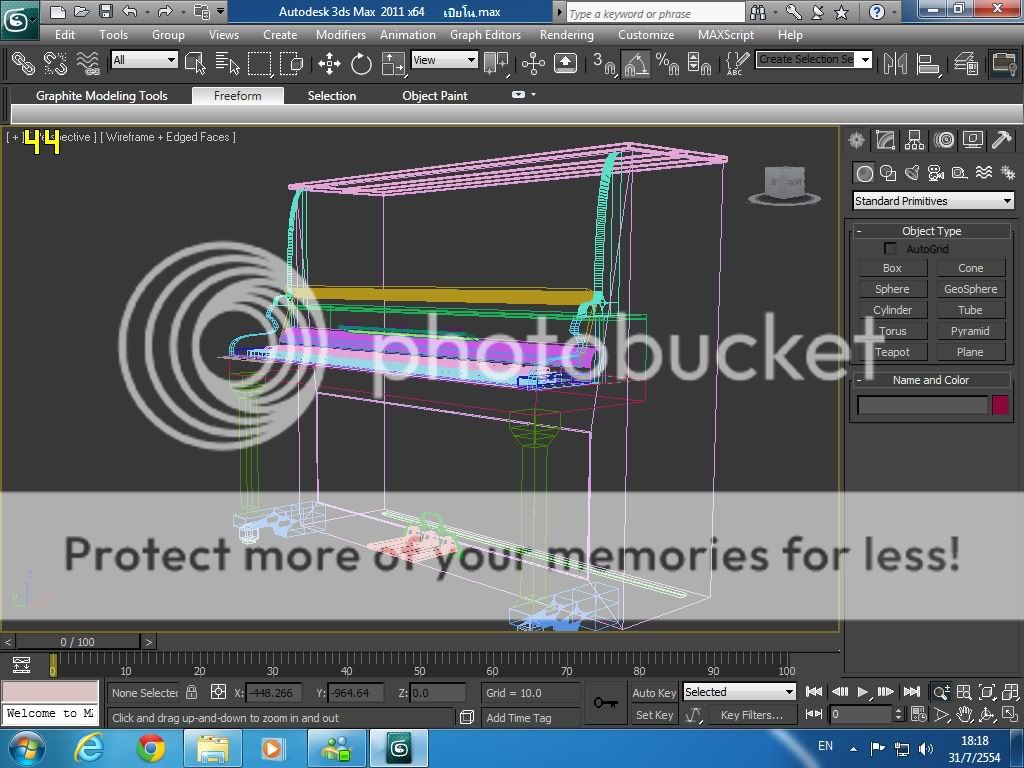Switch to Cameras create category
Viewport: 1024px width, 768px height.
(x=936, y=173)
